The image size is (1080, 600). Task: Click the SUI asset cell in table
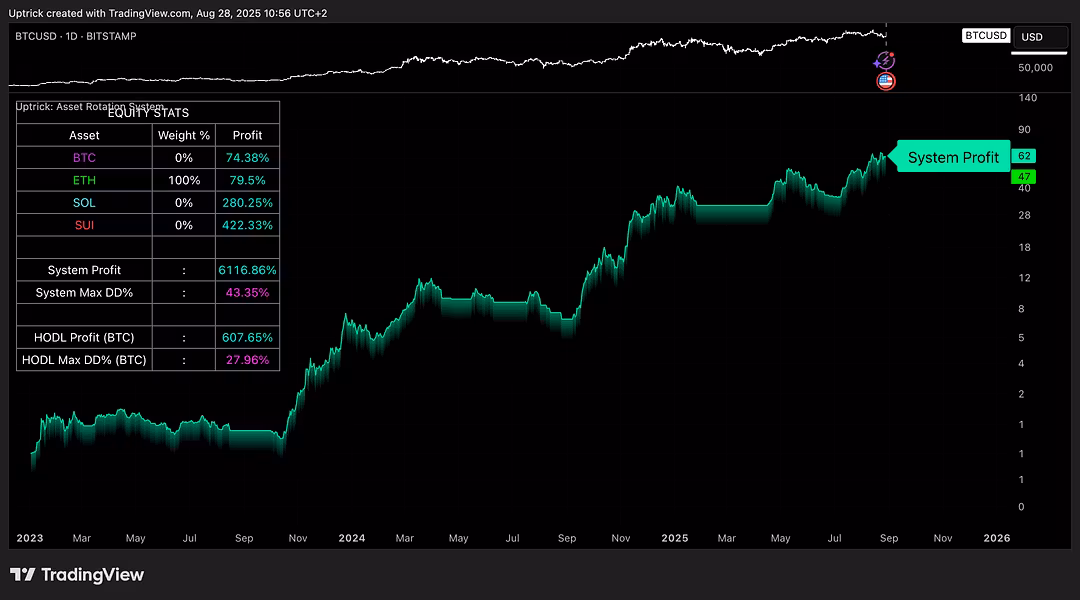pyautogui.click(x=84, y=225)
